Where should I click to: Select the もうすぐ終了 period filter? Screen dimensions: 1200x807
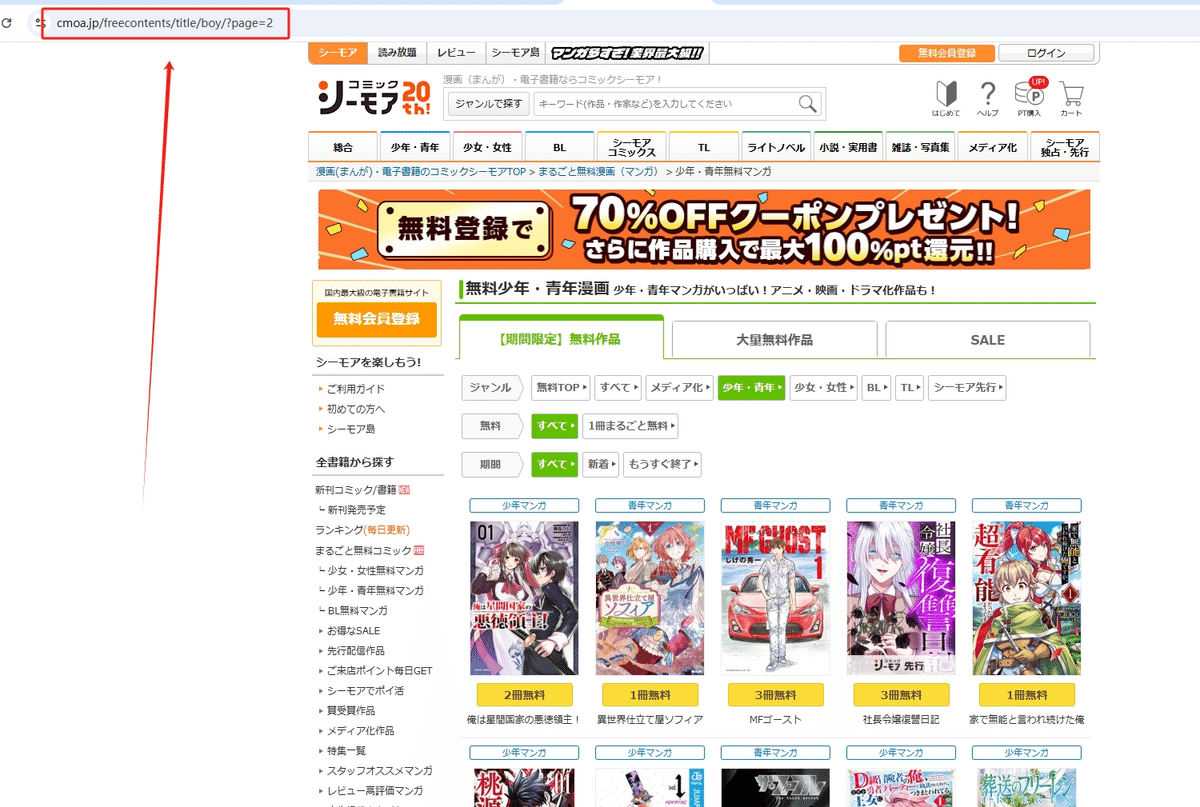pos(661,464)
